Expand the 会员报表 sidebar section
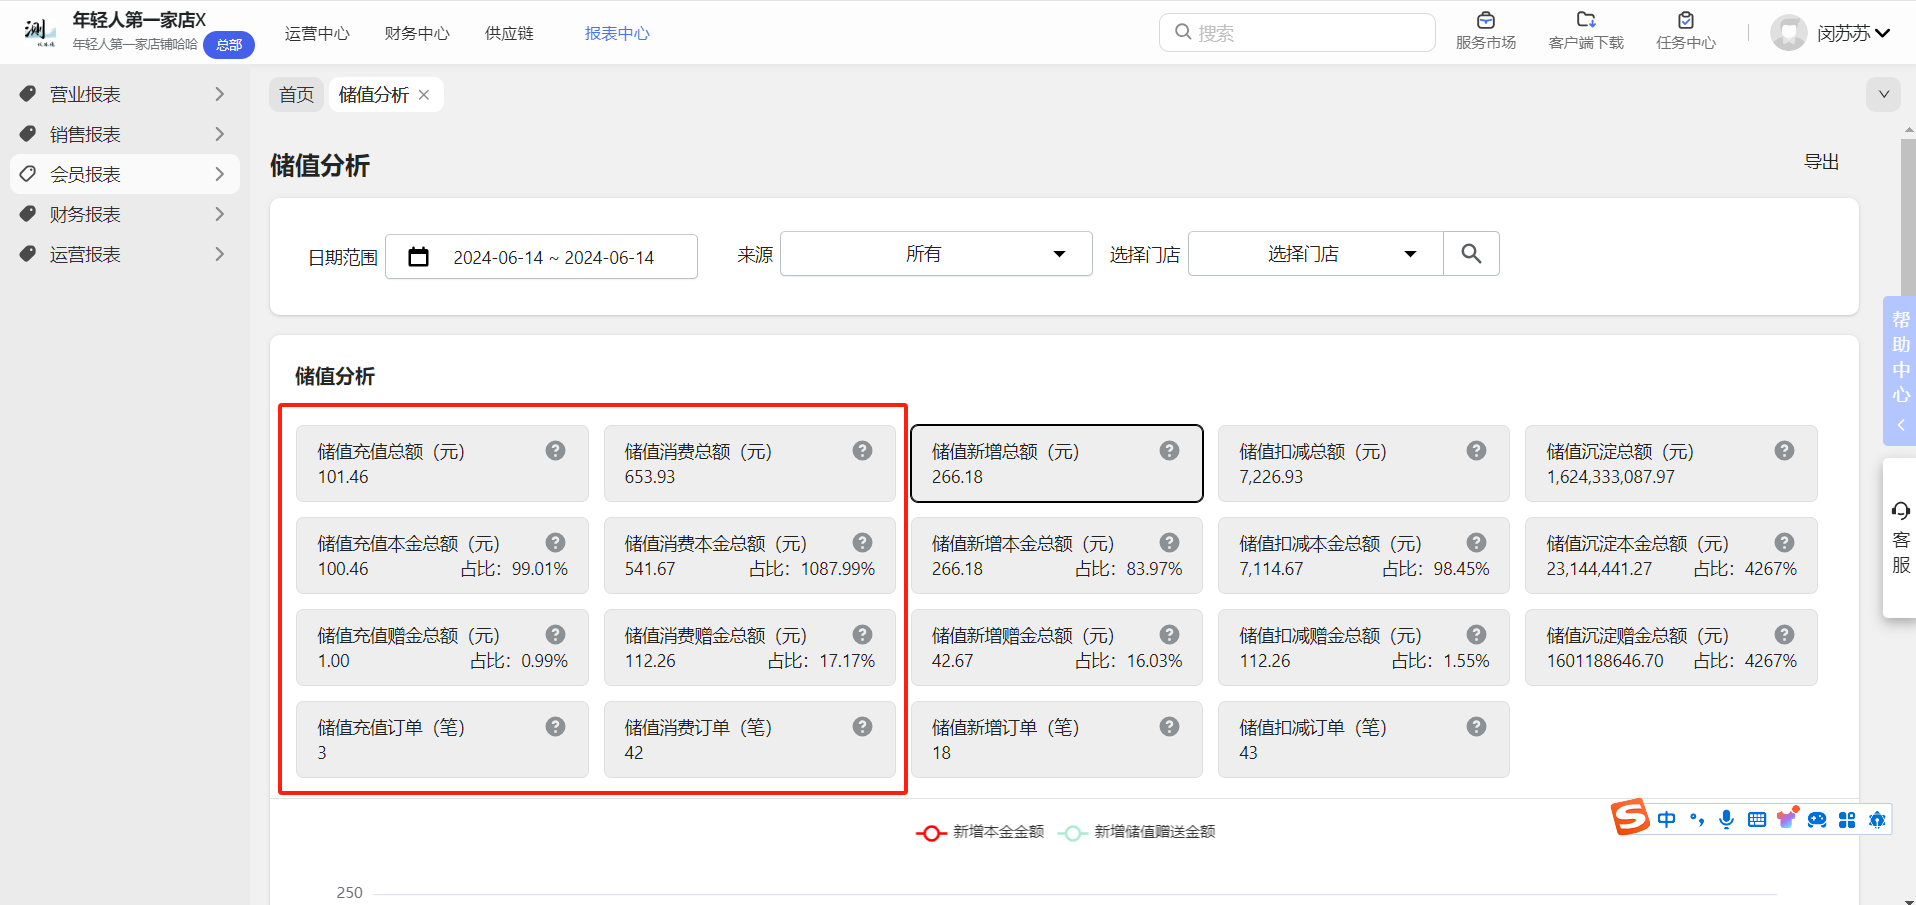Viewport: 1916px width, 905px height. 124,174
